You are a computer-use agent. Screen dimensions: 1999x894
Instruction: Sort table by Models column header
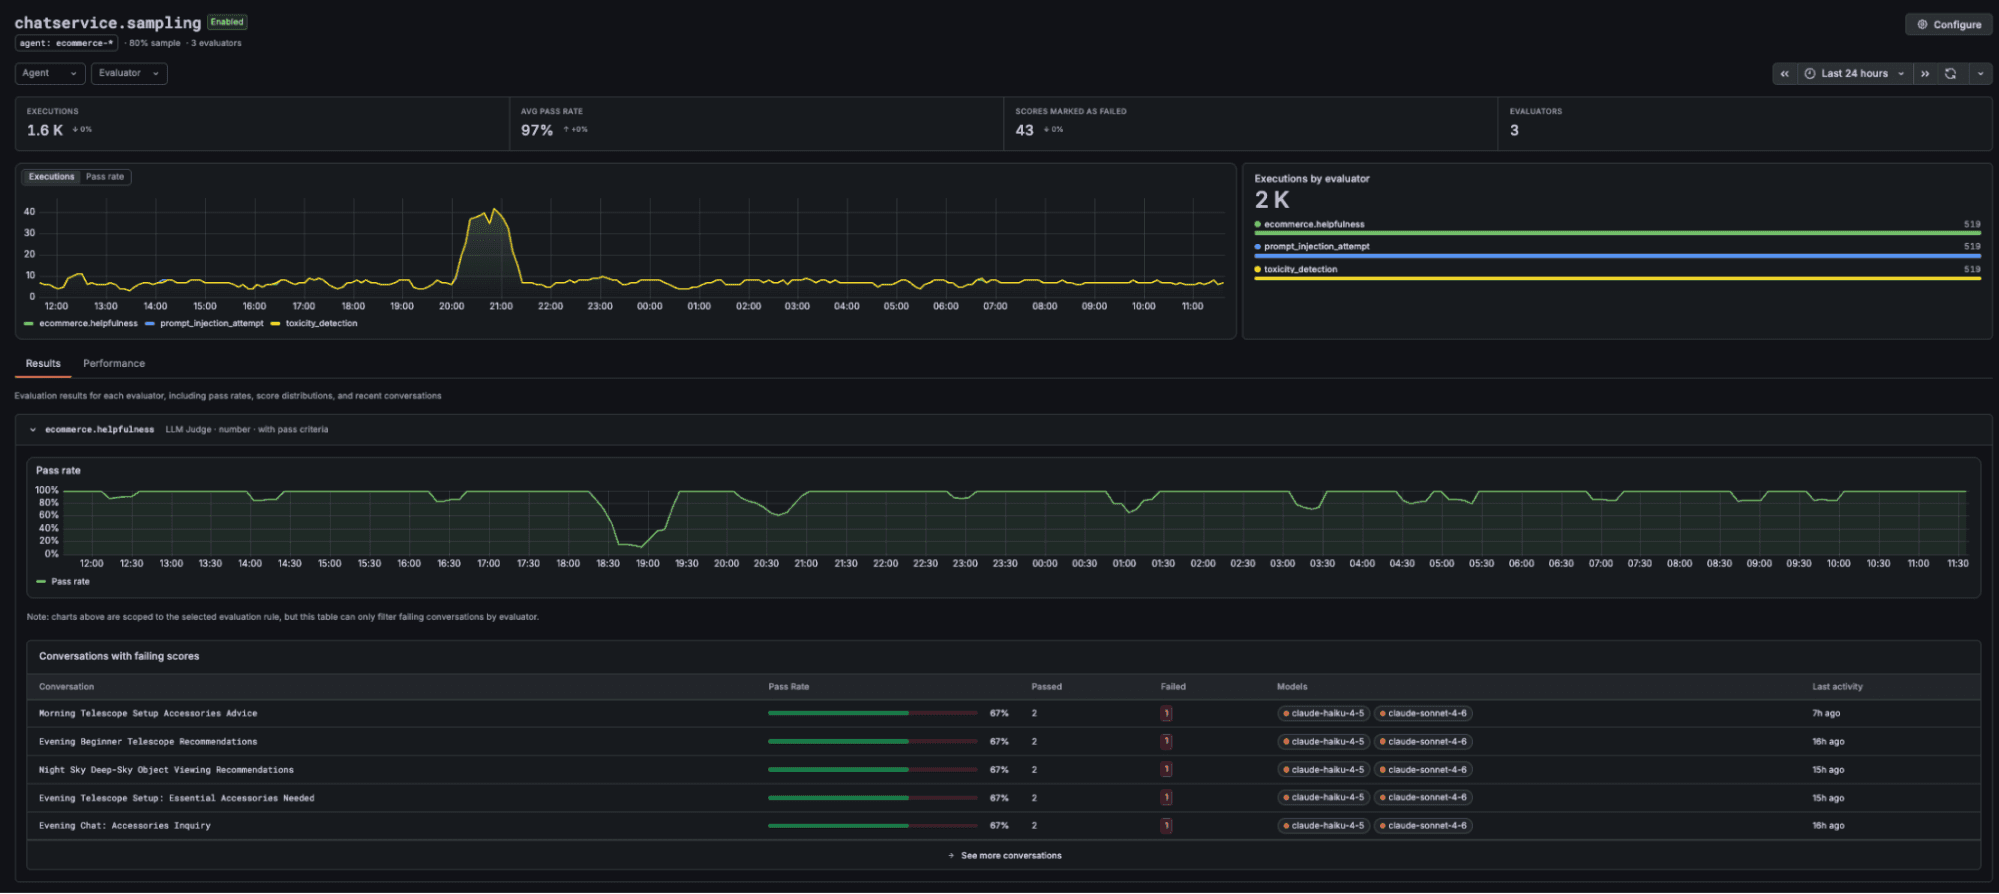(1292, 687)
